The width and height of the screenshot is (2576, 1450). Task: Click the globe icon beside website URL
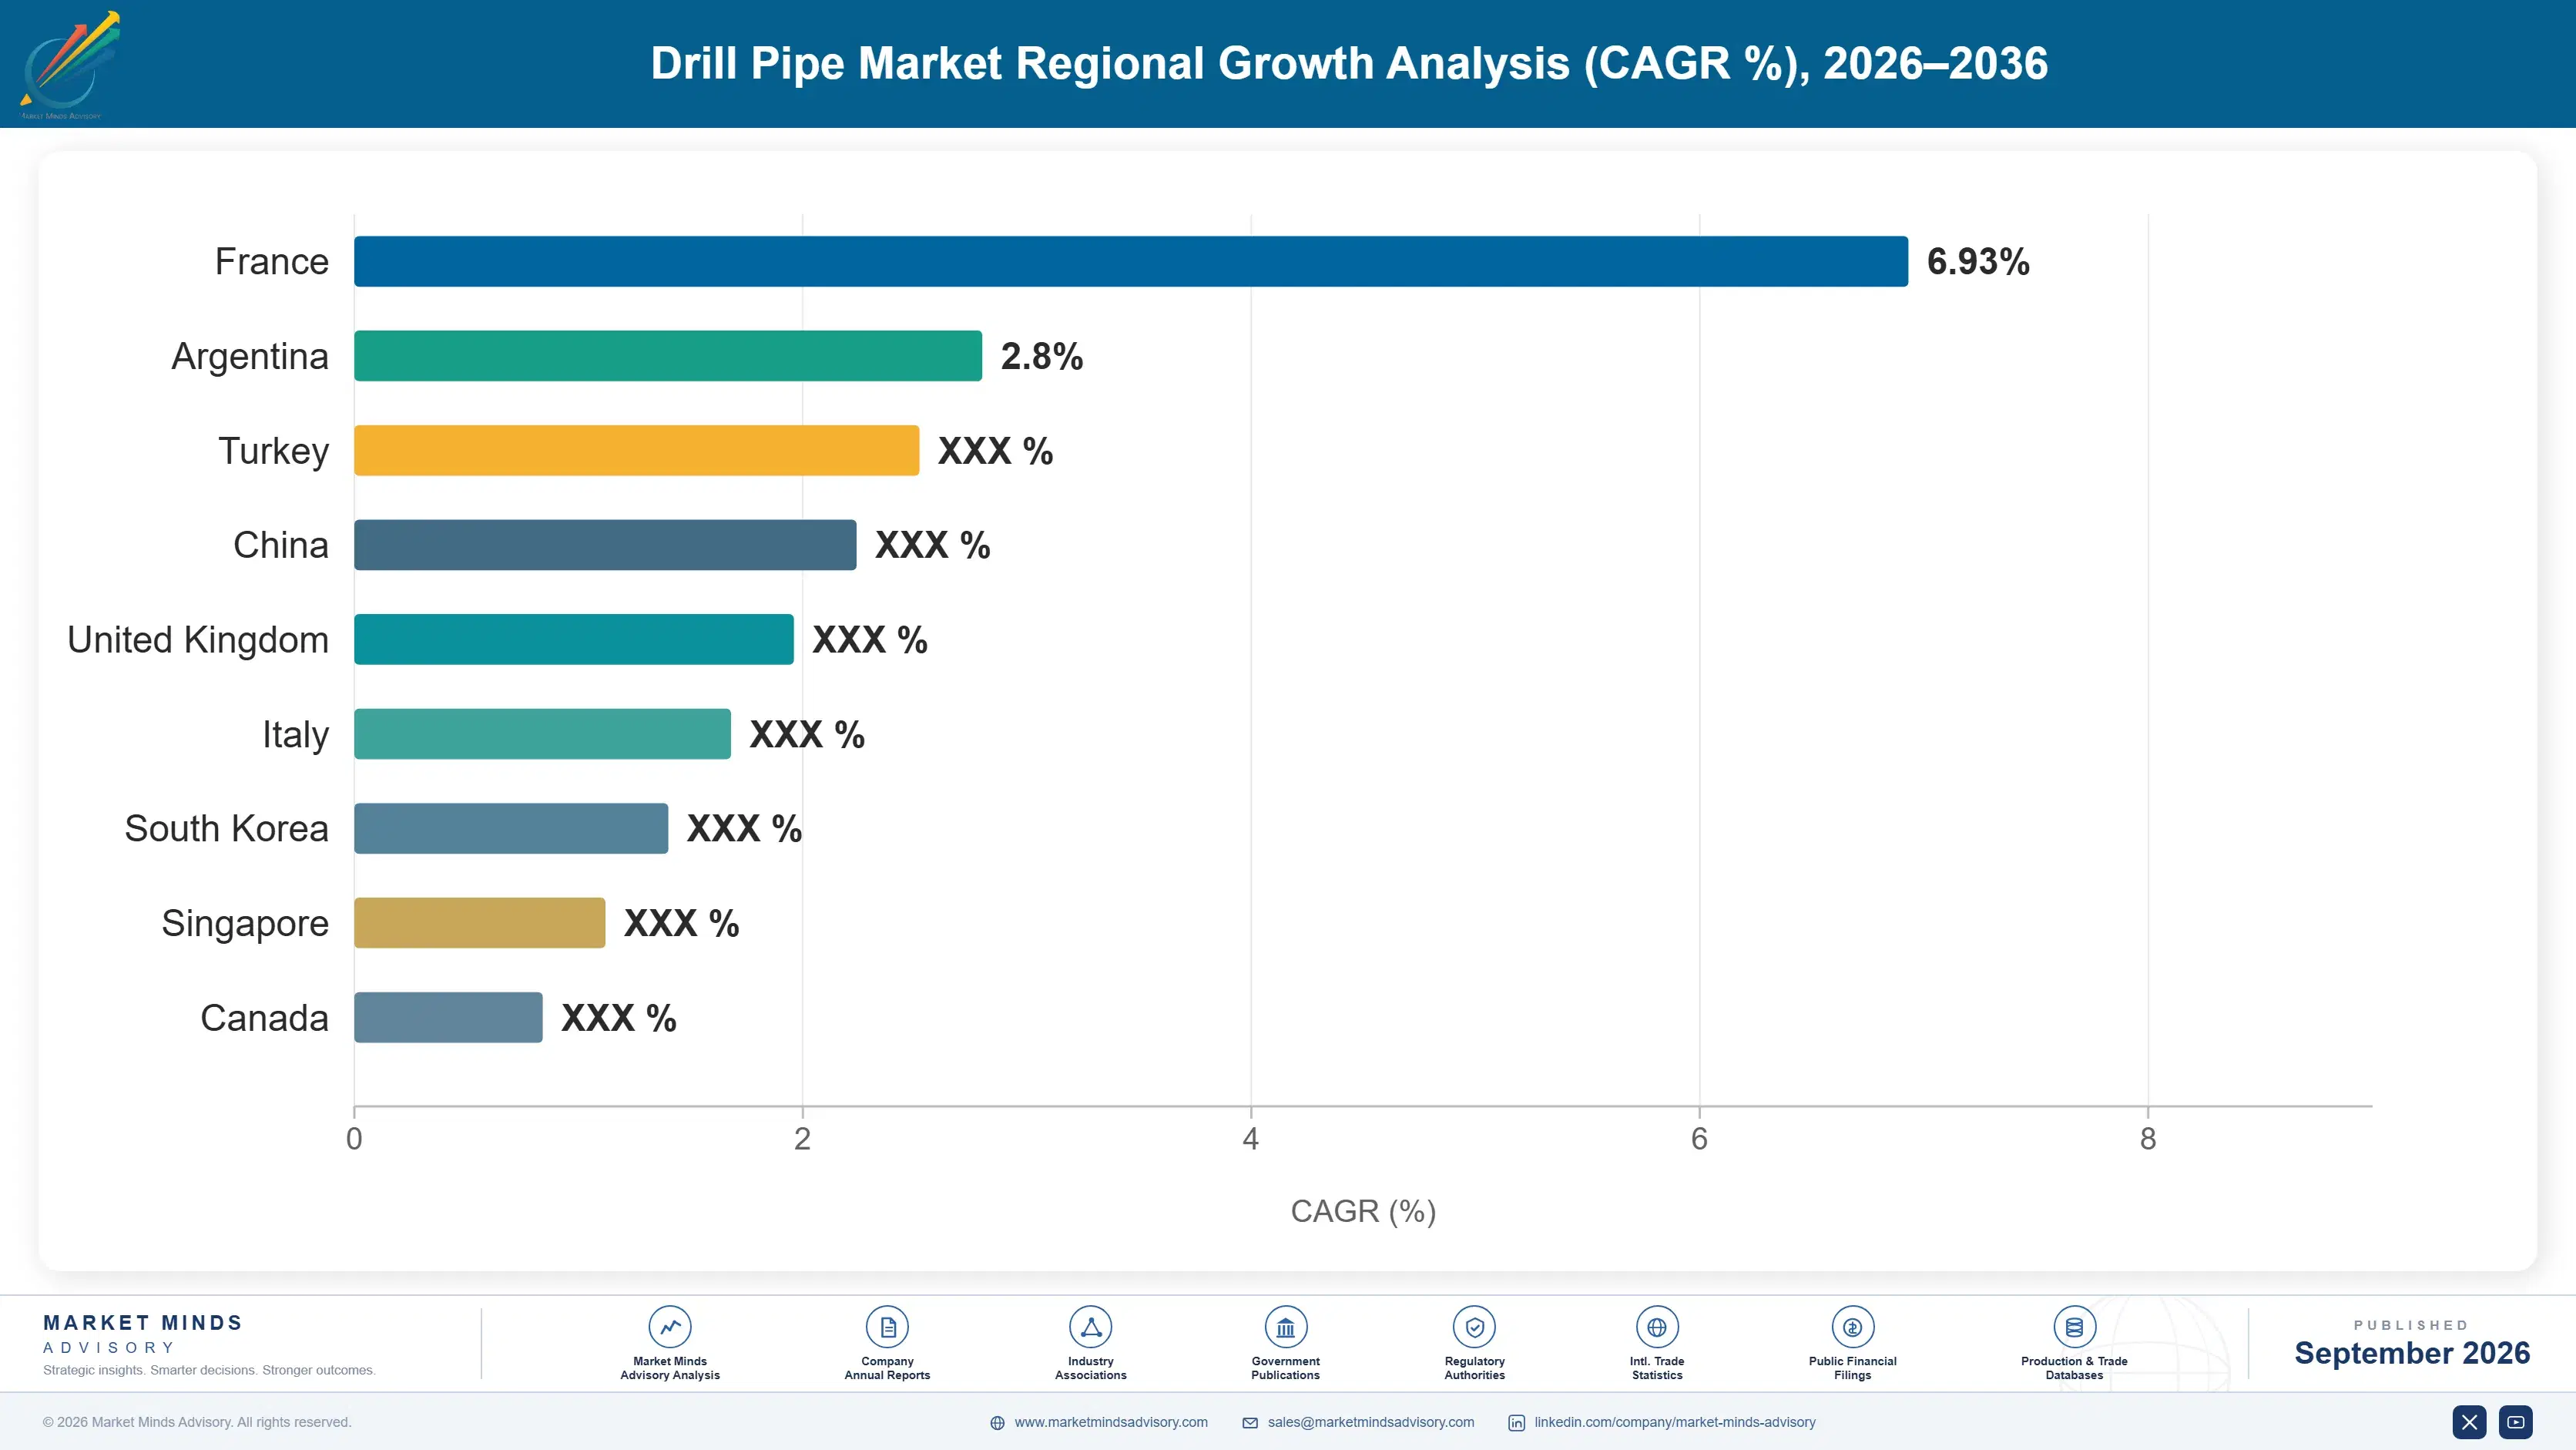(x=997, y=1423)
